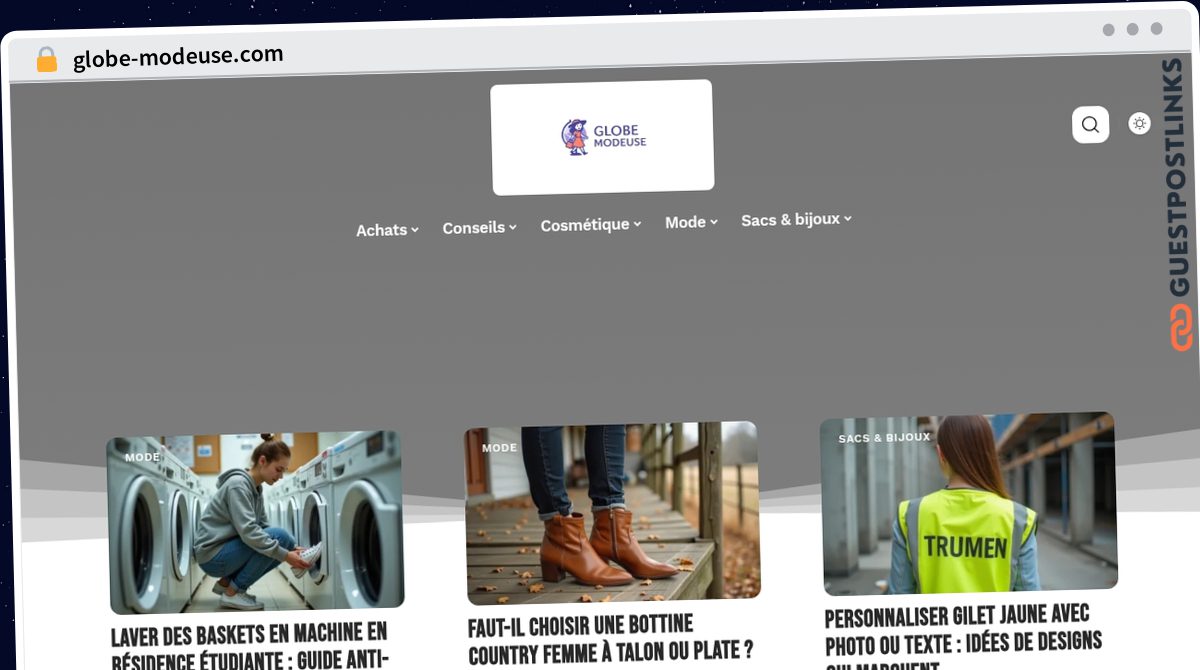Expand the chevron next to Cosmétique
1200x670 pixels.
[x=637, y=224]
